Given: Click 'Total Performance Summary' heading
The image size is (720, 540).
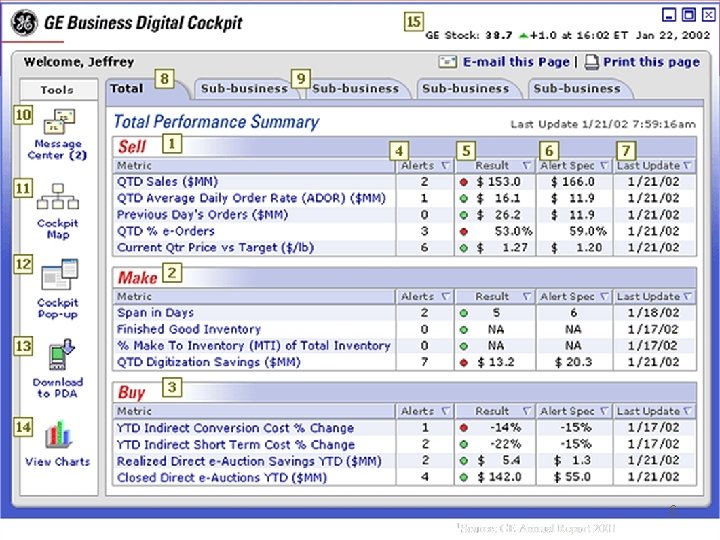Looking at the screenshot, I should 216,122.
